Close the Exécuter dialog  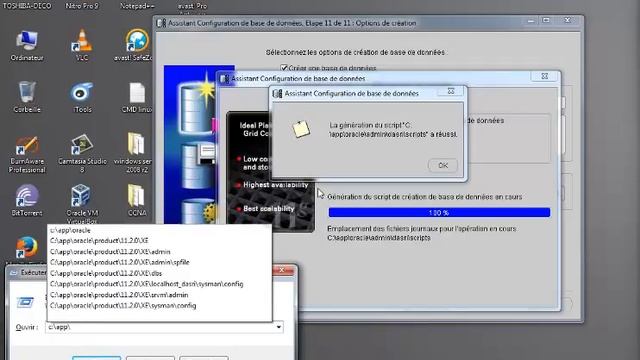click(282, 271)
